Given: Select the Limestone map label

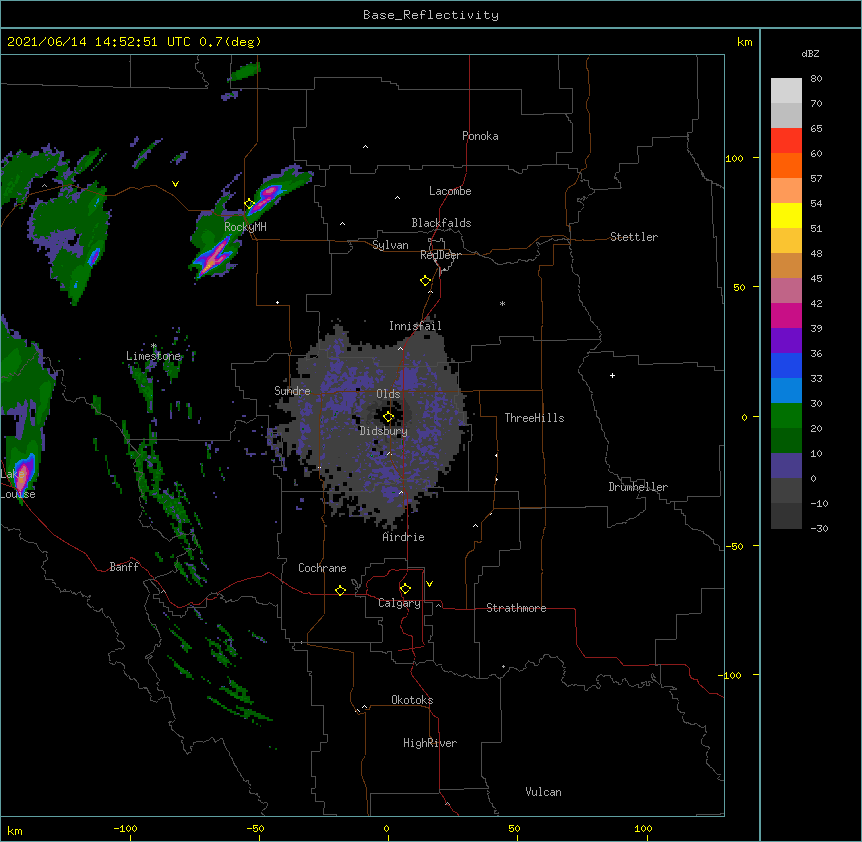Looking at the screenshot, I should [x=153, y=356].
